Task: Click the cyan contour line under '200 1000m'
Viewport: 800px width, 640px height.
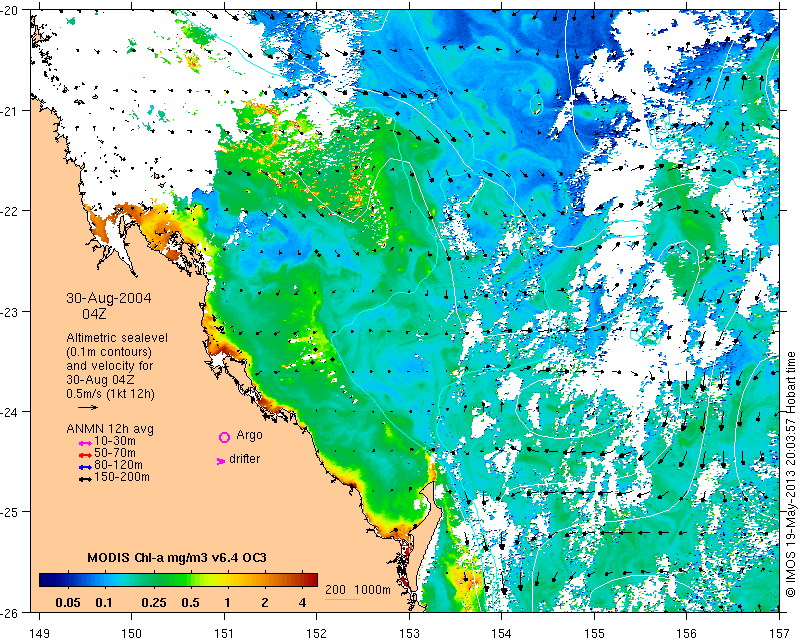Action: click(x=342, y=599)
